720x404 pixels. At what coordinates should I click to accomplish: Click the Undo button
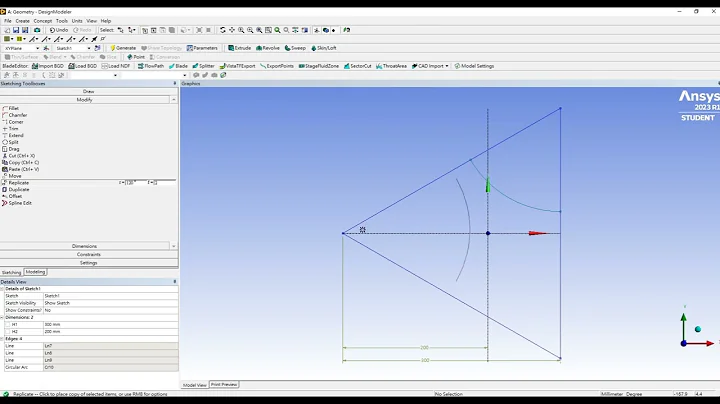click(x=59, y=30)
